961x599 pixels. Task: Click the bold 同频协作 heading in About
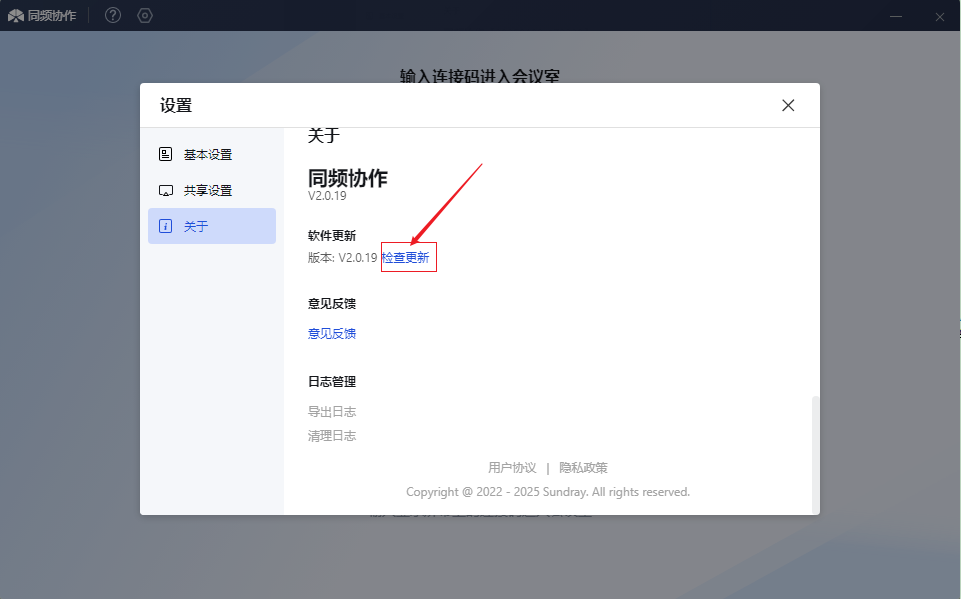347,178
